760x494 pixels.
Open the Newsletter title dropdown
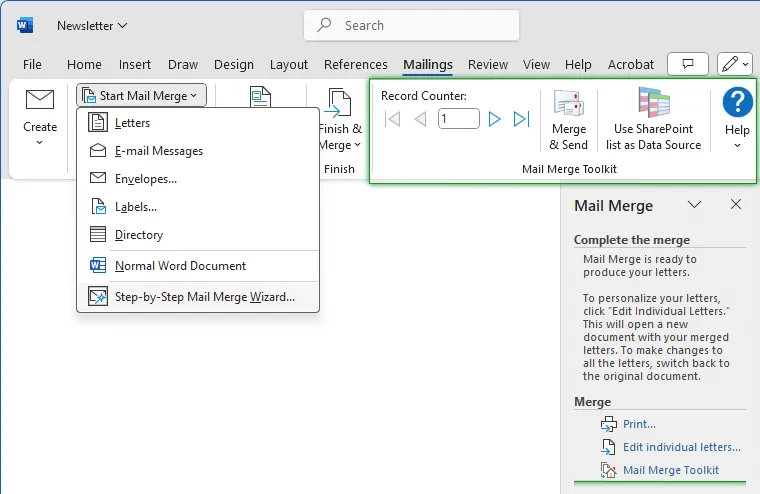coord(92,25)
